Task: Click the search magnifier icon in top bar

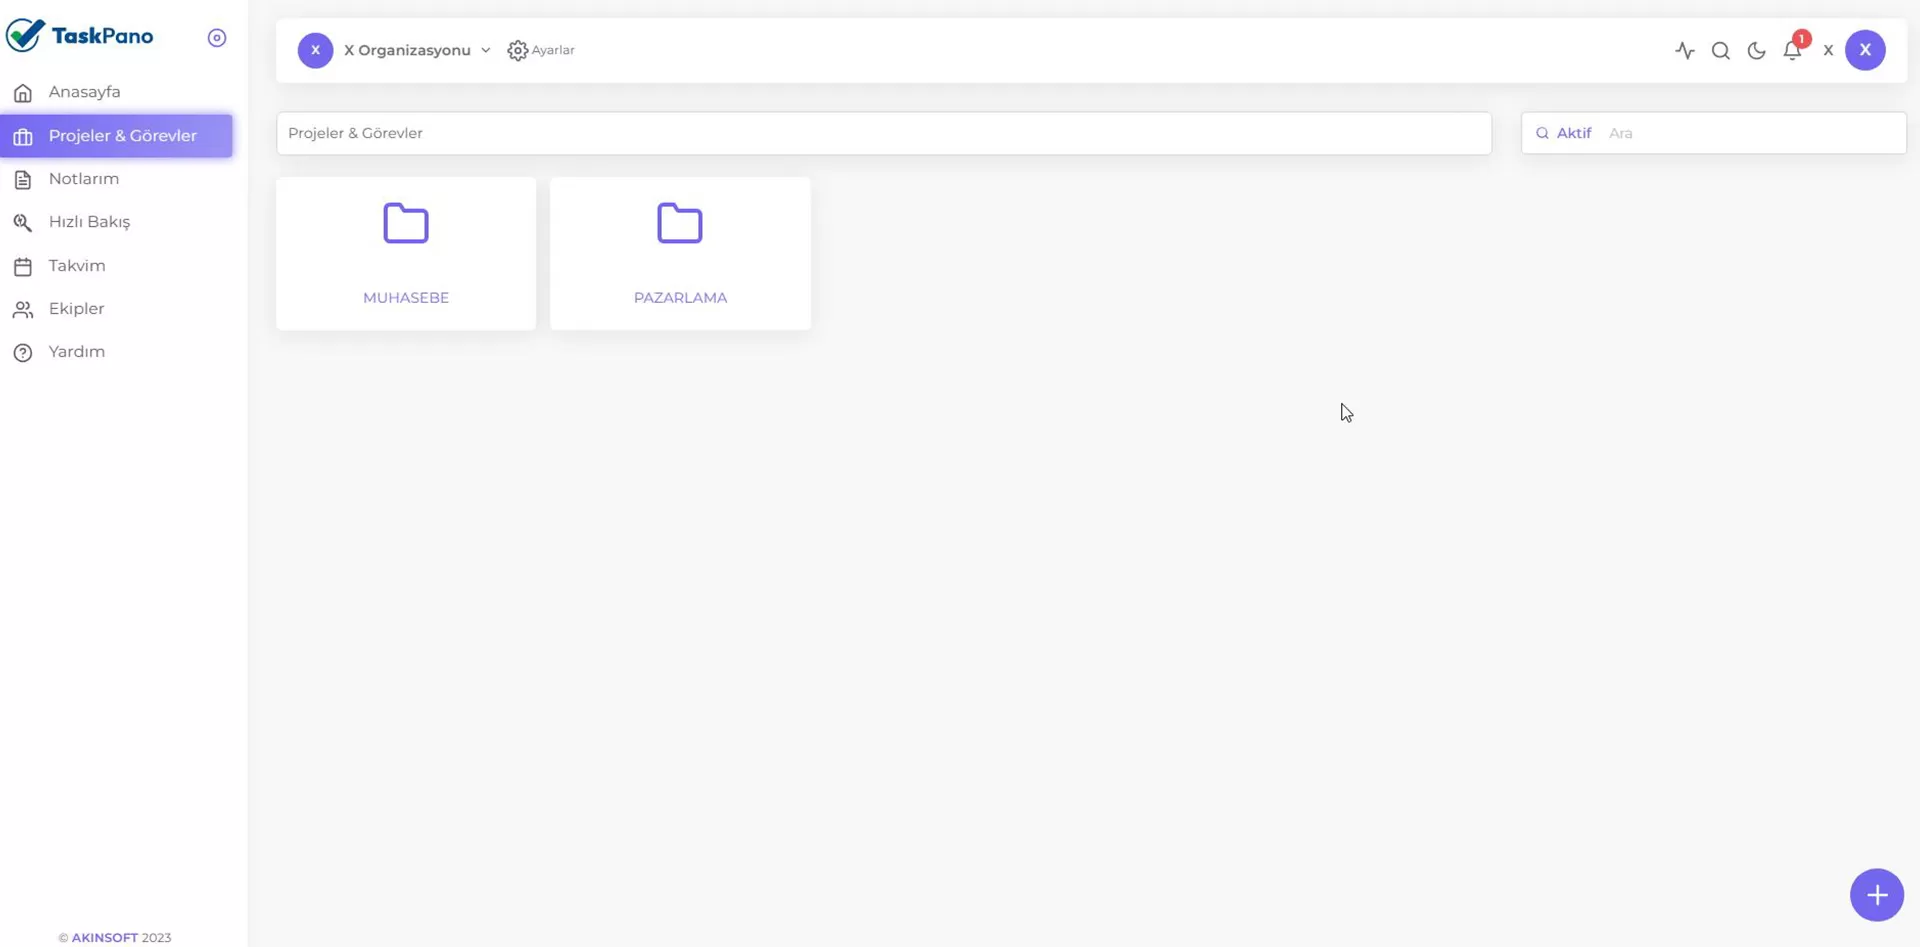Action: 1721,50
